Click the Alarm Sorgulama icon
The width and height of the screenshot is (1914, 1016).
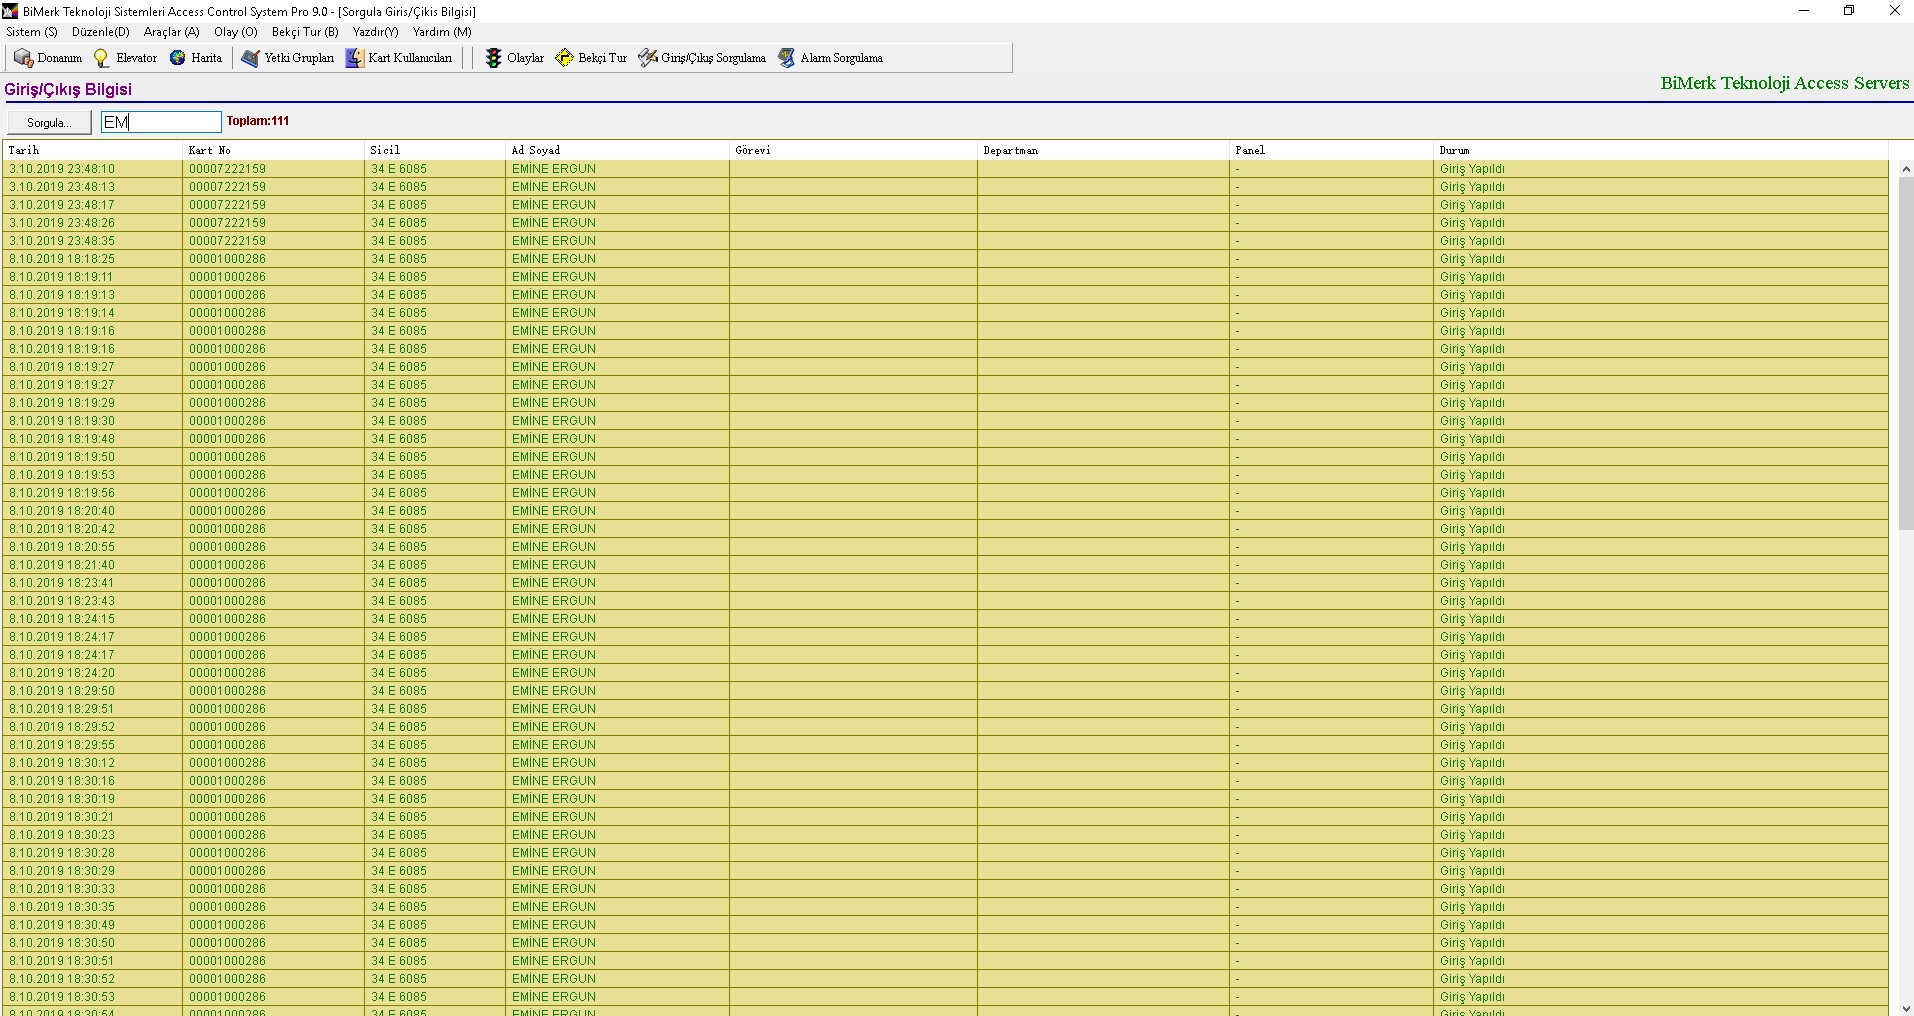(787, 58)
